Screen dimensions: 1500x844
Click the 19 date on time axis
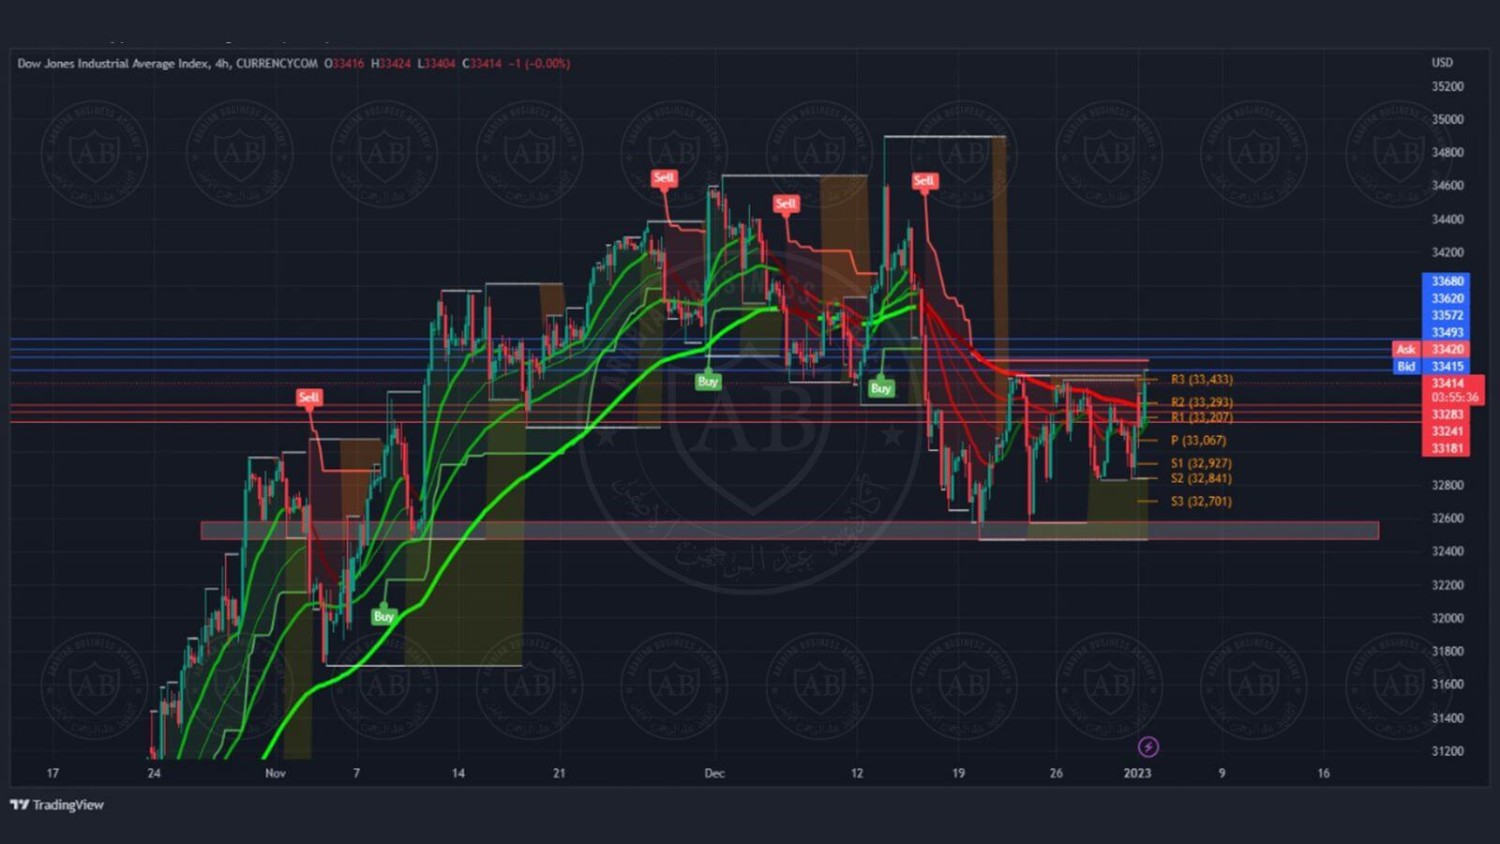958,773
